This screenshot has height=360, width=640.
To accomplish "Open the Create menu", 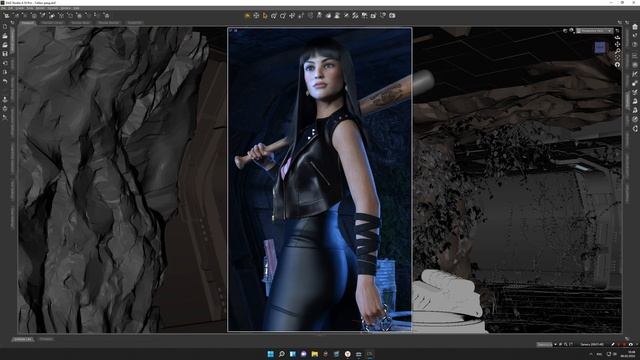I will click(20, 8).
